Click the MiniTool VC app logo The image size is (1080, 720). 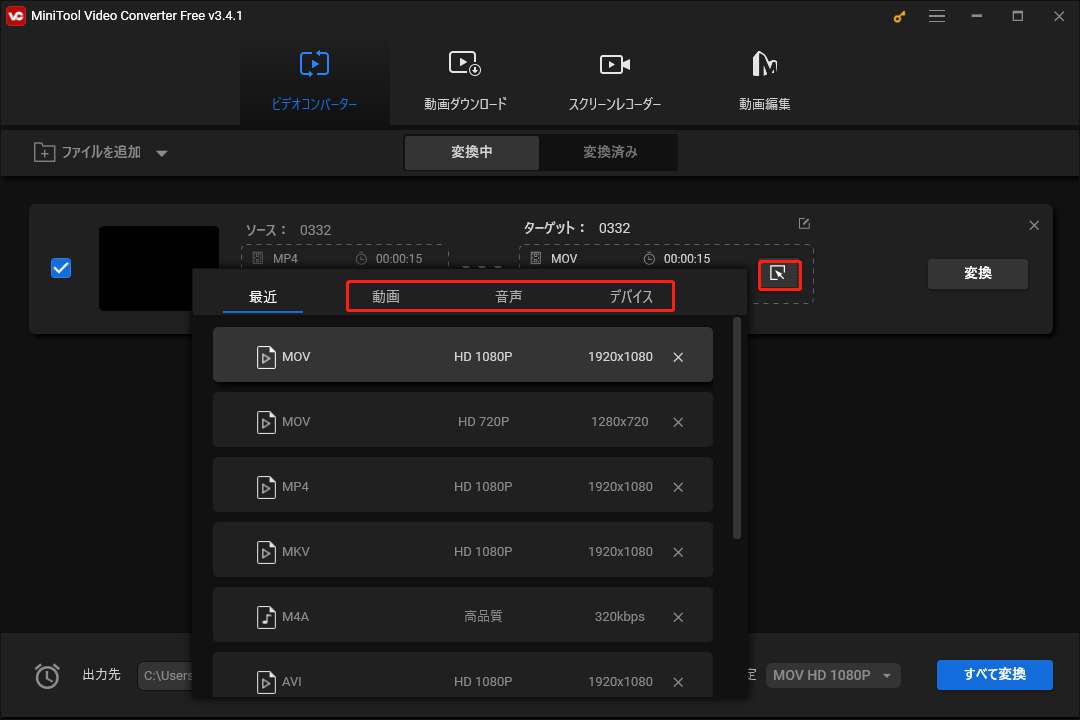[15, 16]
